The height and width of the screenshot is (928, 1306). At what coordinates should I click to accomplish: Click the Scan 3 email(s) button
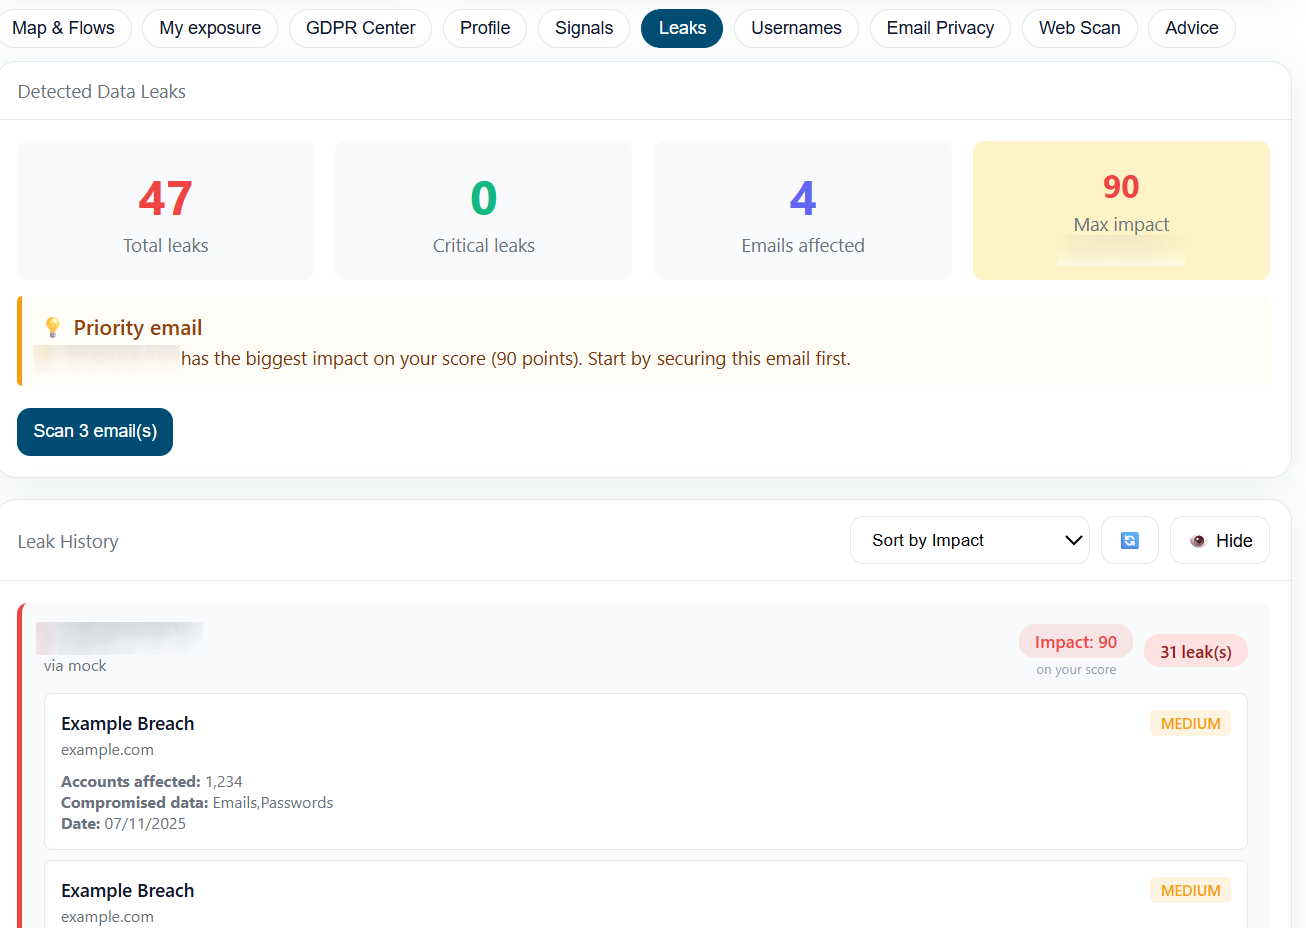pyautogui.click(x=94, y=431)
